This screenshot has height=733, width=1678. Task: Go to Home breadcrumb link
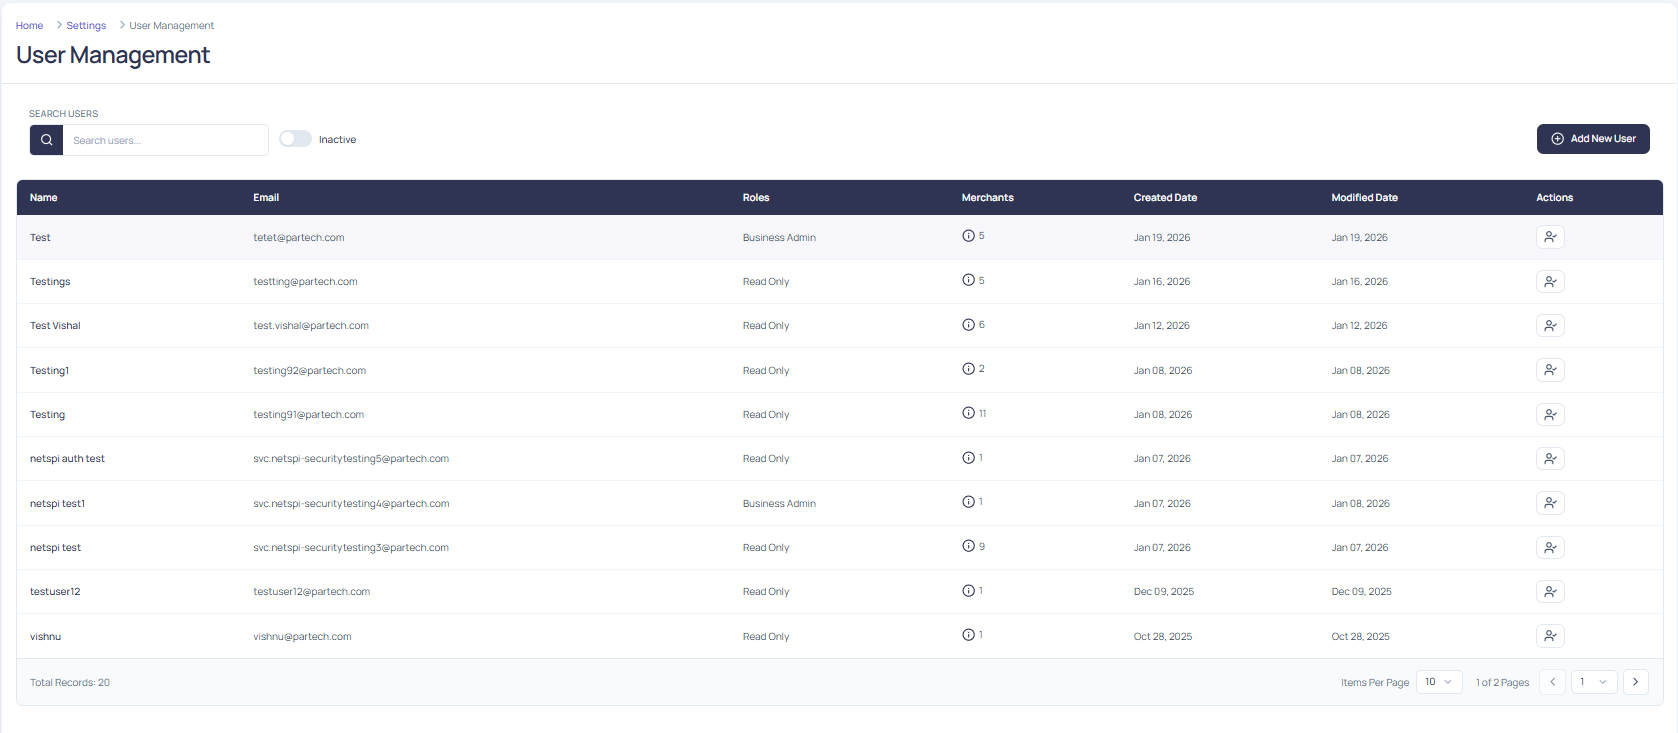29,26
